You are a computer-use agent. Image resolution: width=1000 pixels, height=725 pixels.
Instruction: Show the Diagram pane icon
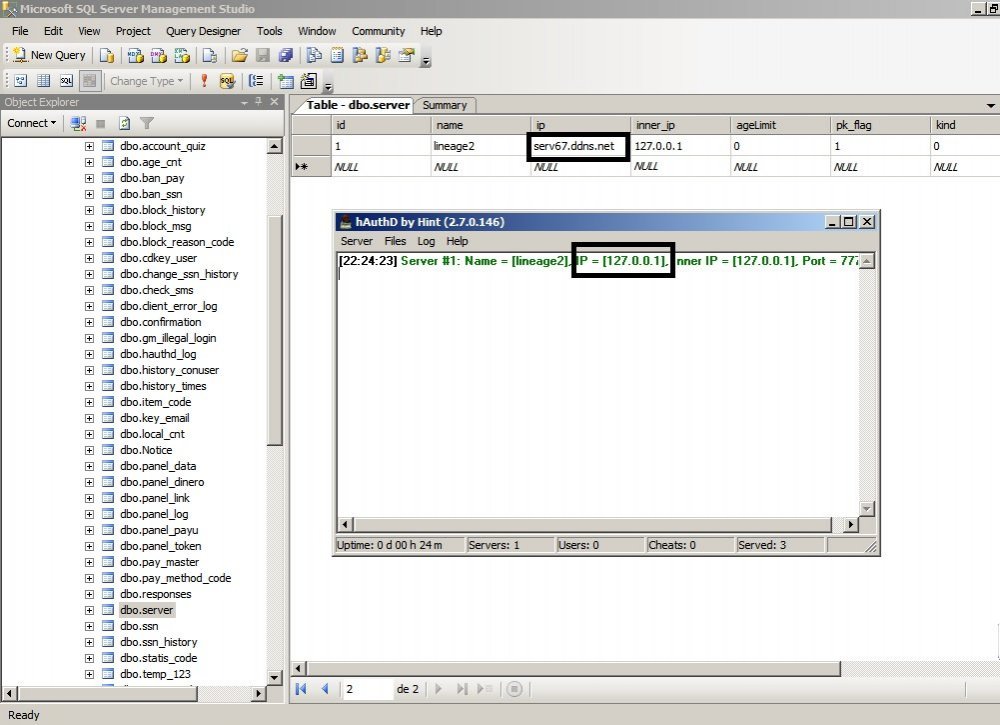20,81
